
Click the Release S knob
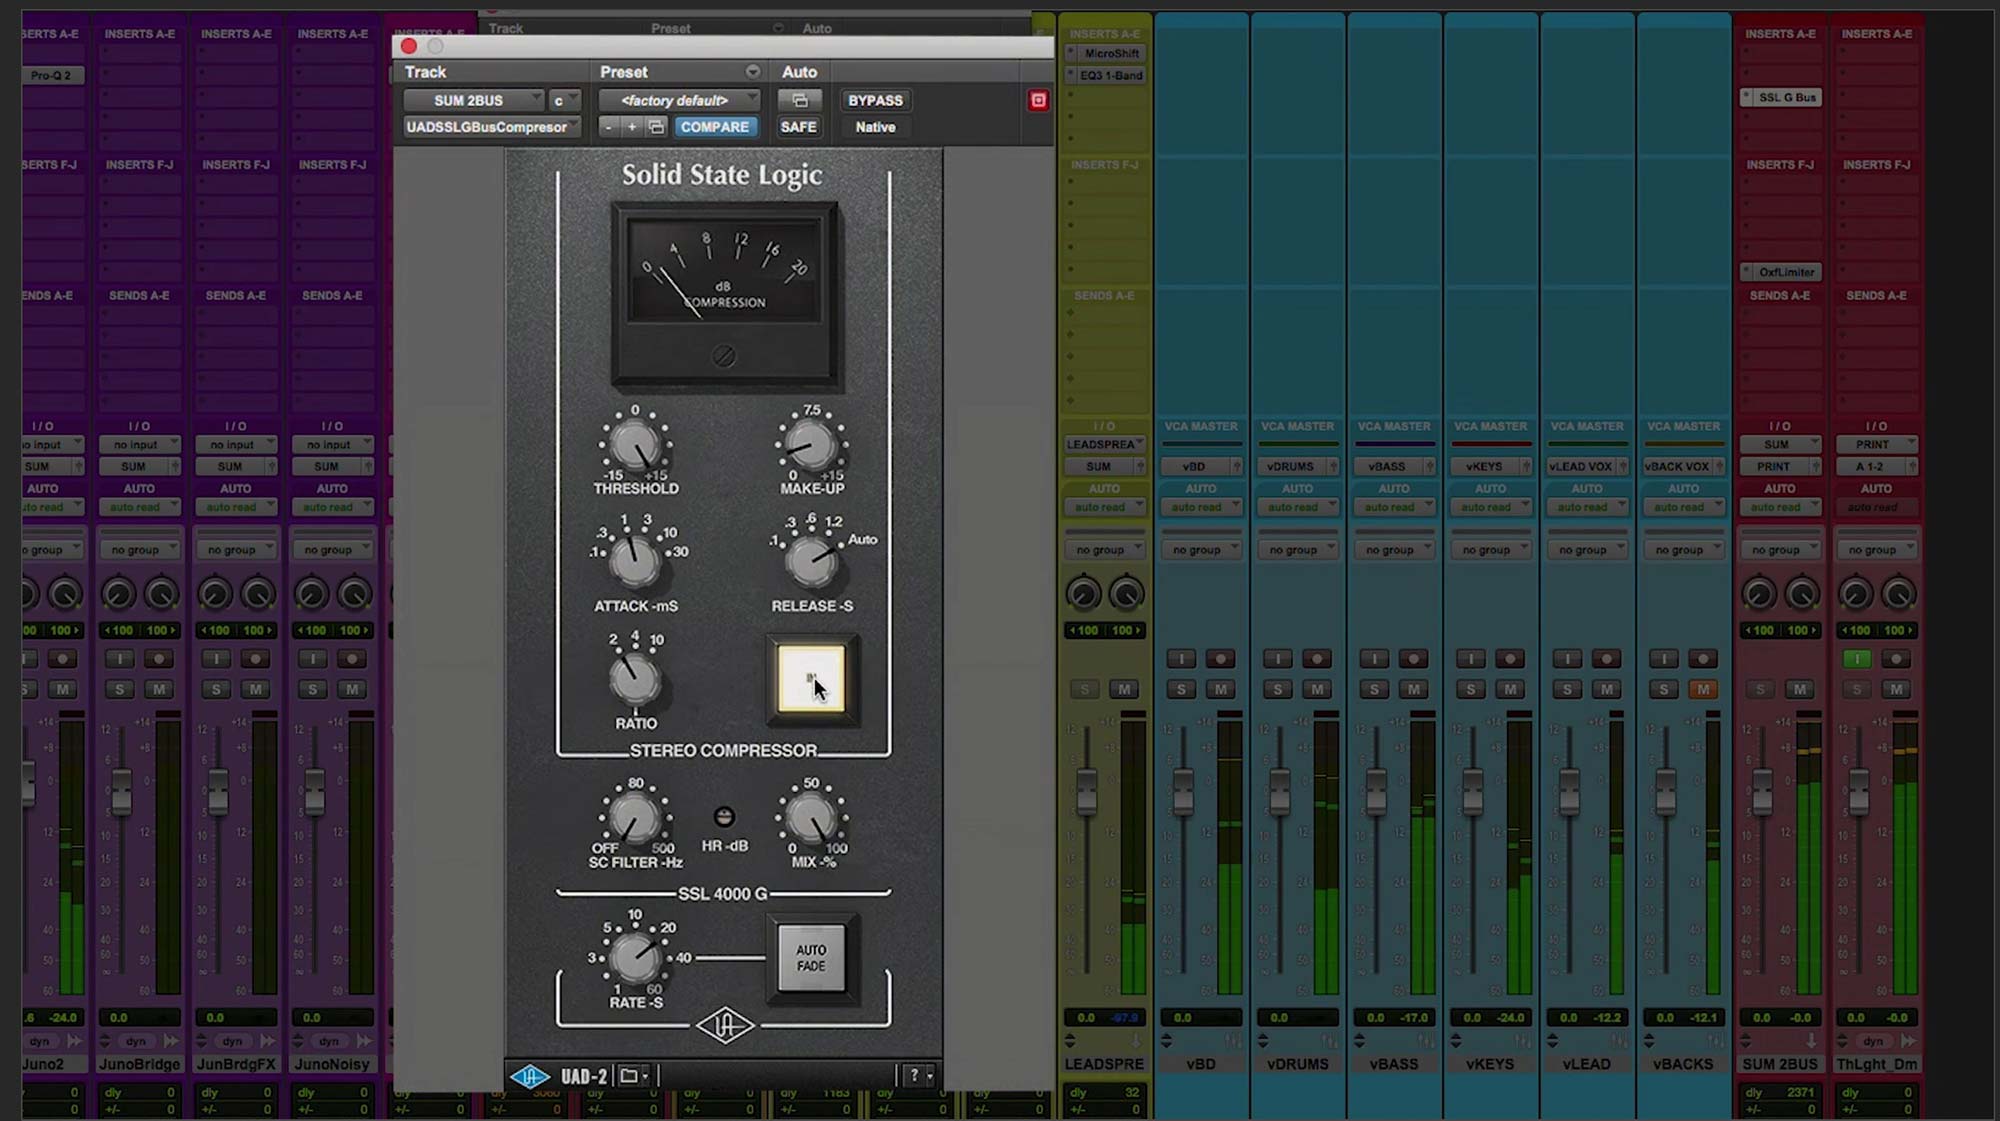(x=811, y=562)
